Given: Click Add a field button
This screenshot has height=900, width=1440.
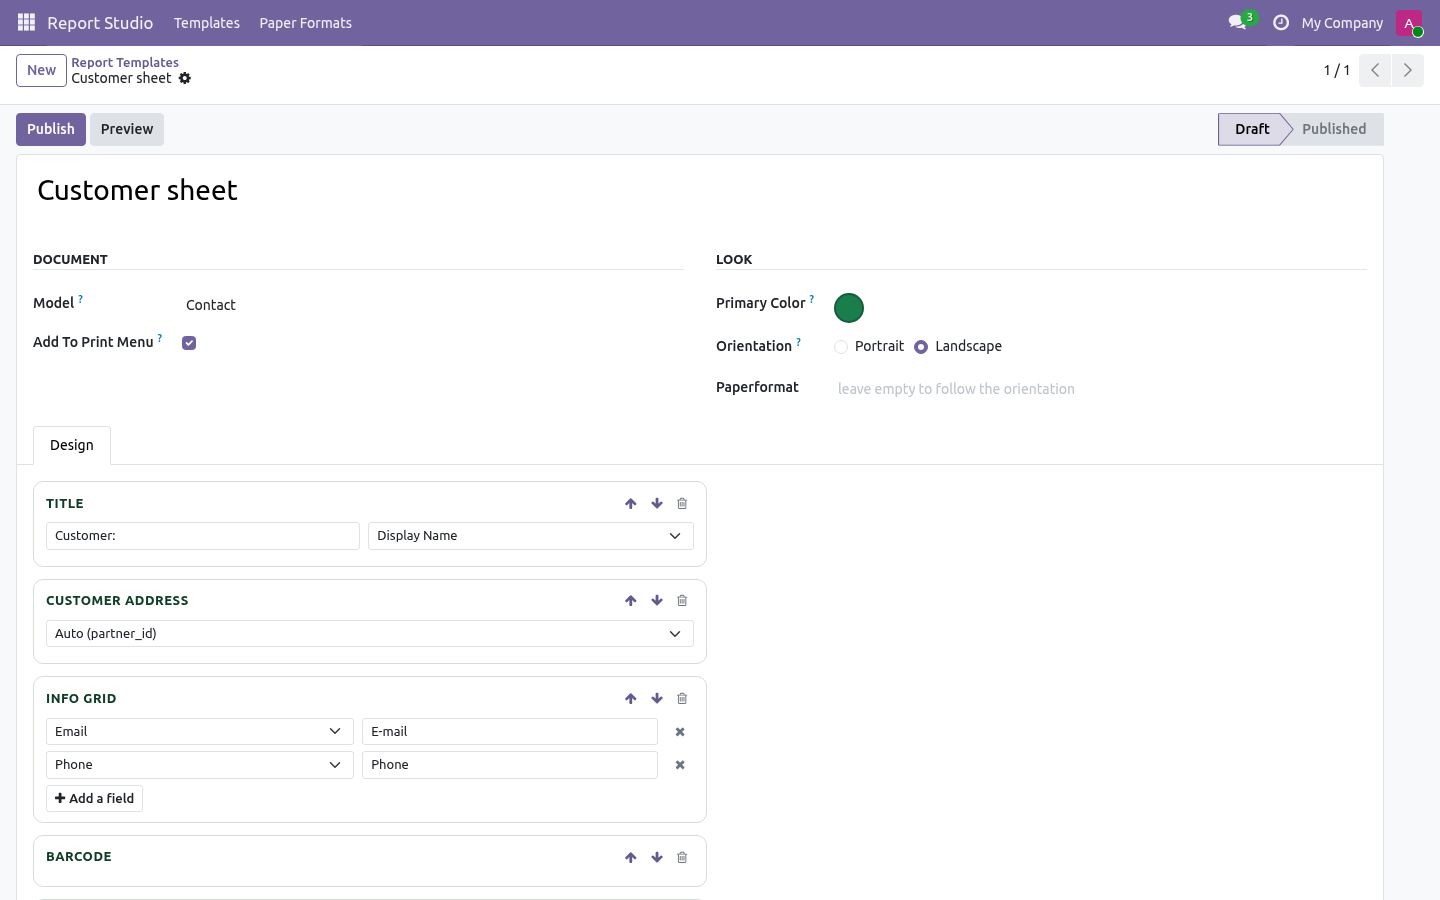Looking at the screenshot, I should click(x=94, y=799).
